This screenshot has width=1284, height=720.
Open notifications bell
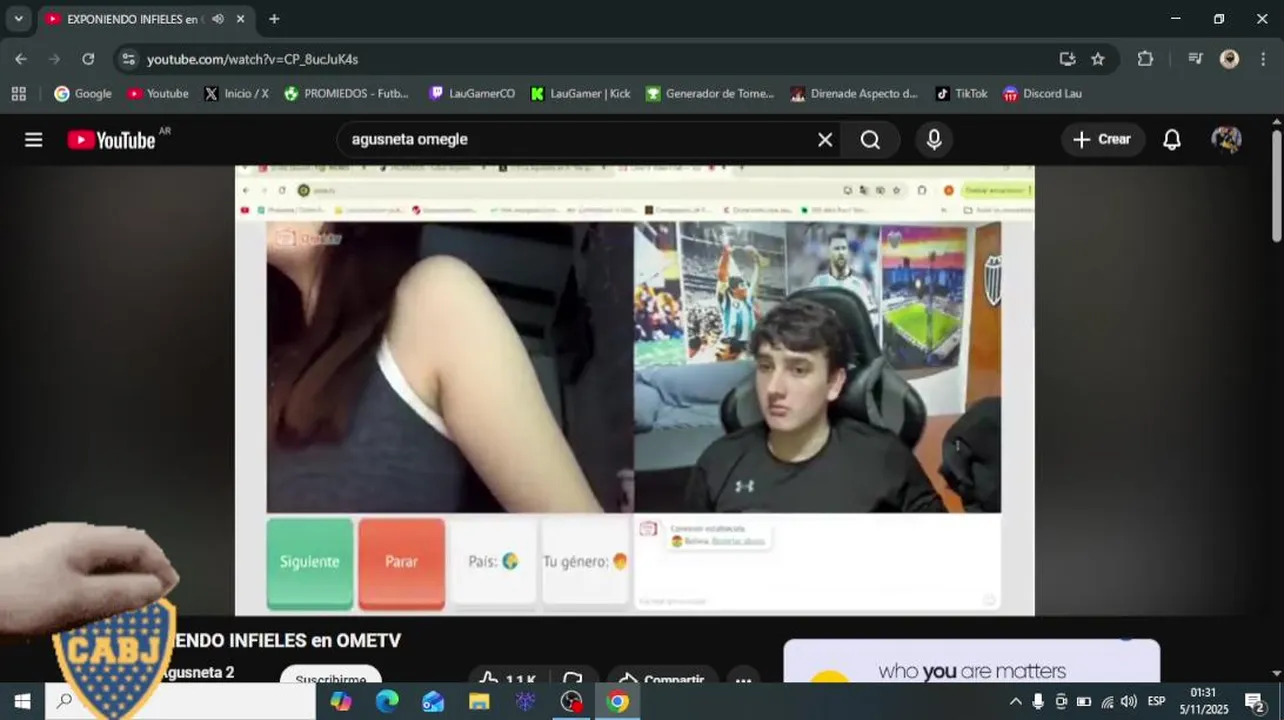pyautogui.click(x=1172, y=140)
